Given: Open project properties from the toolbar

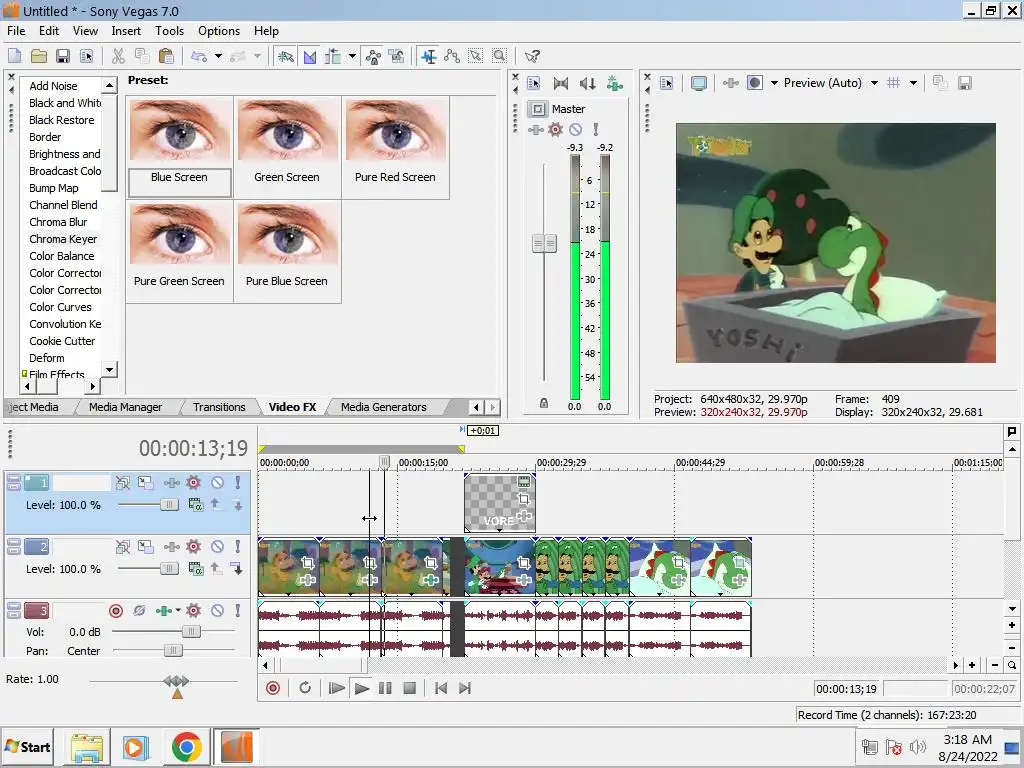Looking at the screenshot, I should [x=86, y=56].
